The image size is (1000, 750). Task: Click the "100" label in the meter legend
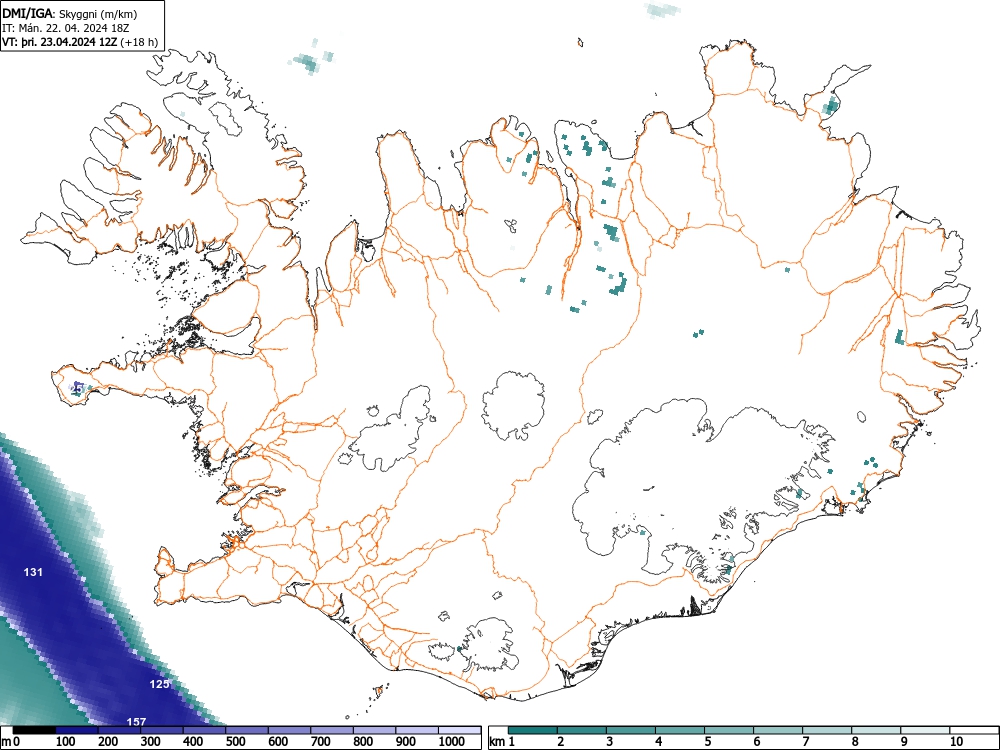coord(66,741)
